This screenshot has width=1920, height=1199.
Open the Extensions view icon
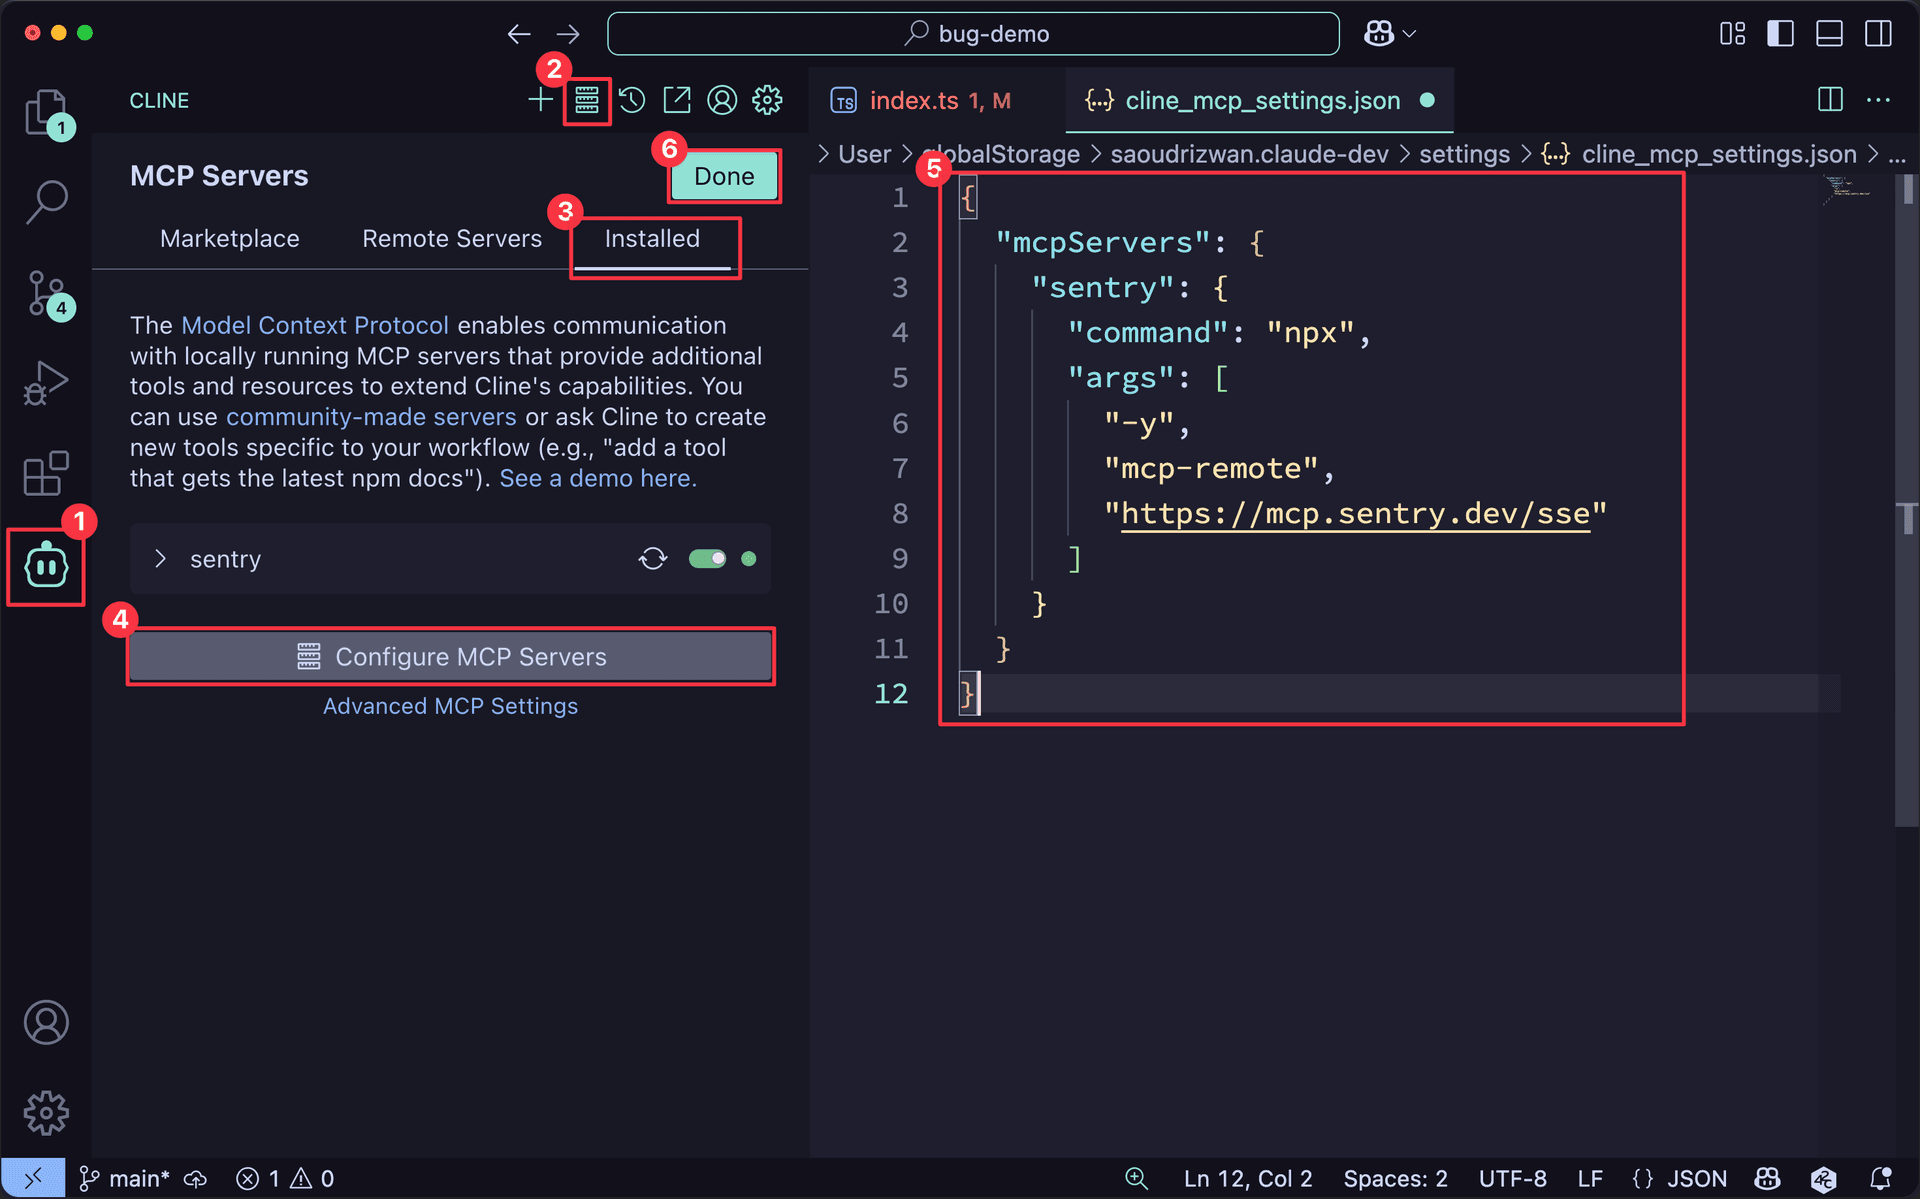(45, 473)
